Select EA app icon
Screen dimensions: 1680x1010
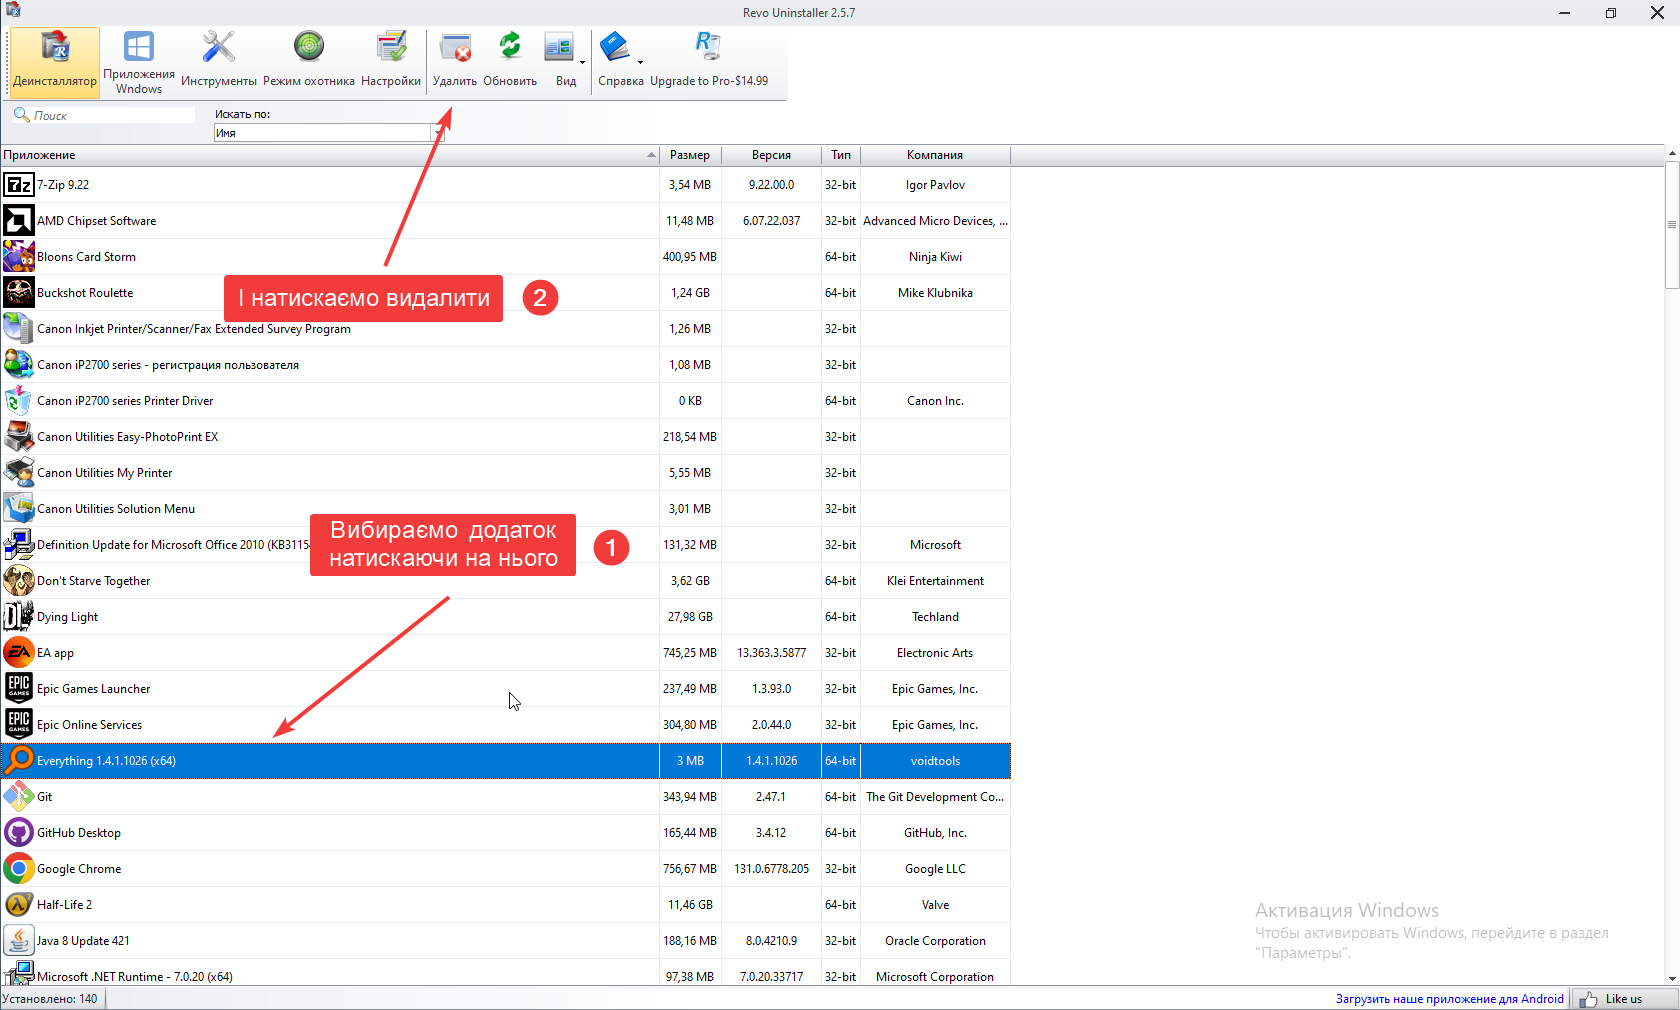(18, 653)
